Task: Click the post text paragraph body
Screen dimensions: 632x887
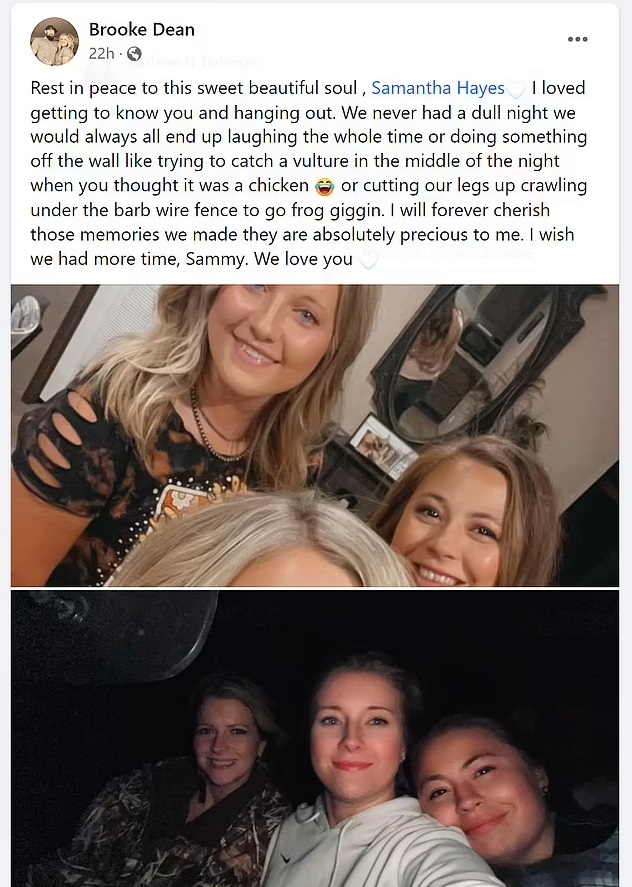Action: [x=309, y=174]
